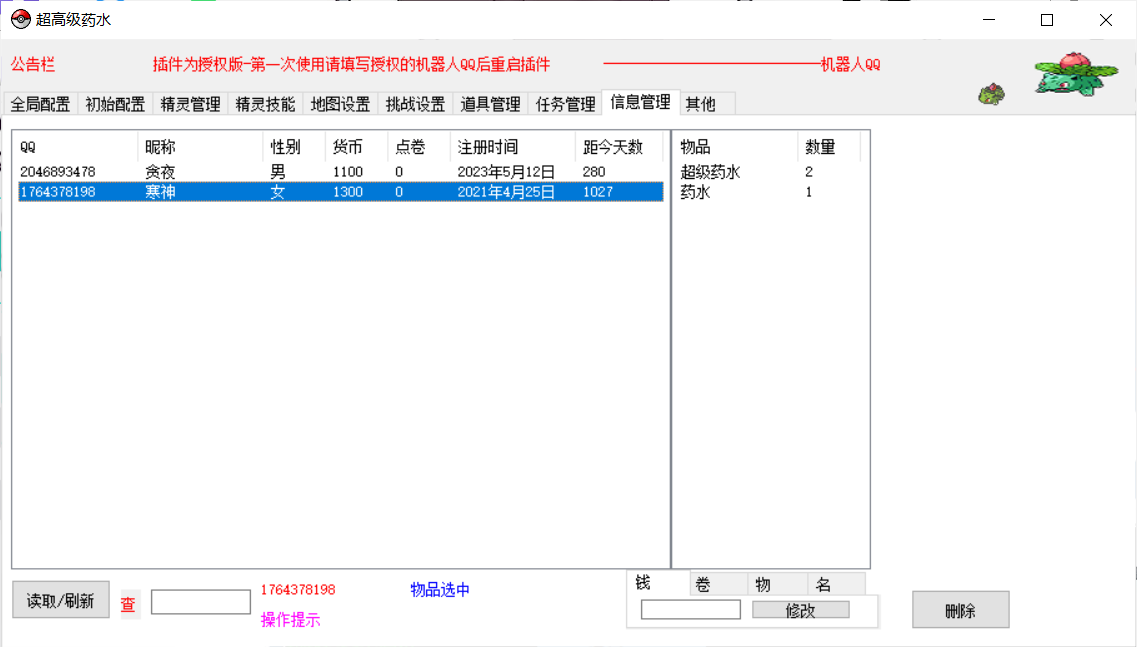Click the large Venusaur sprite image

(1075, 74)
